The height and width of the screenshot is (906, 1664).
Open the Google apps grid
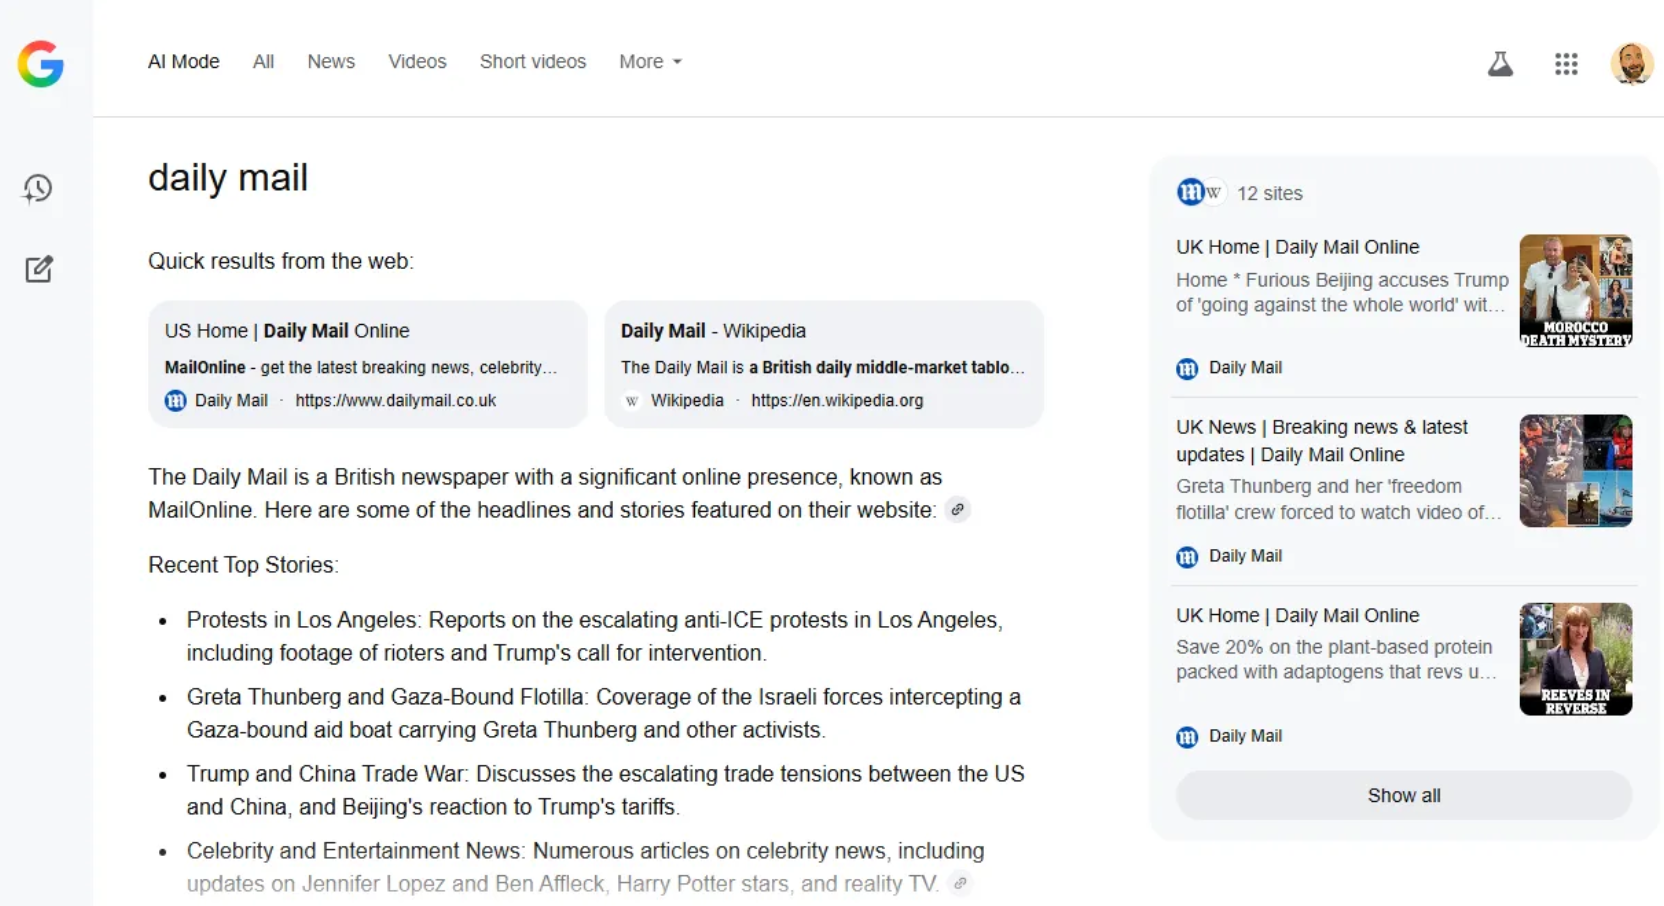coord(1566,64)
